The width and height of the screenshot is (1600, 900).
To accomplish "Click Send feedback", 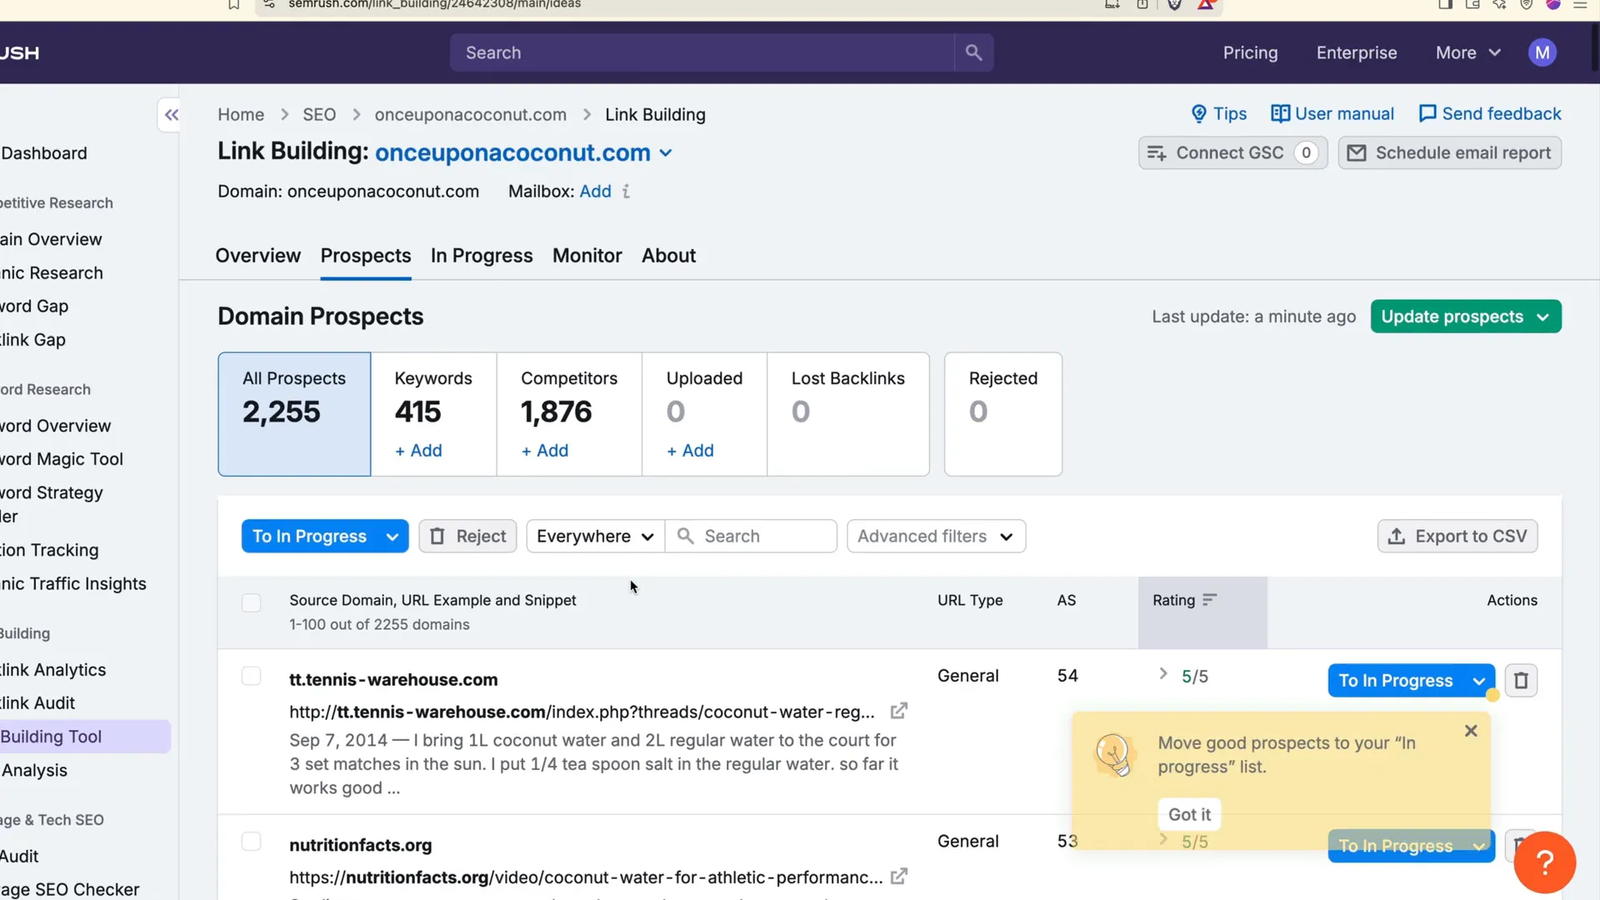I will (1490, 114).
